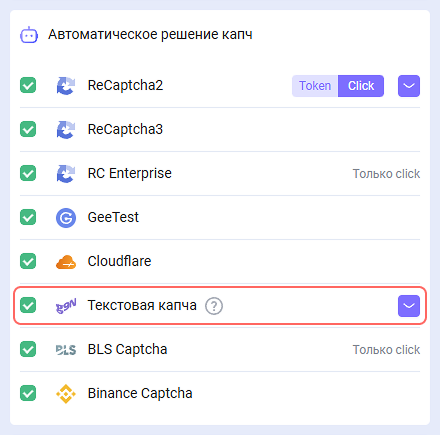The image size is (440, 435).
Task: Switch ReCaptcha2 mode to Token
Action: [x=315, y=86]
